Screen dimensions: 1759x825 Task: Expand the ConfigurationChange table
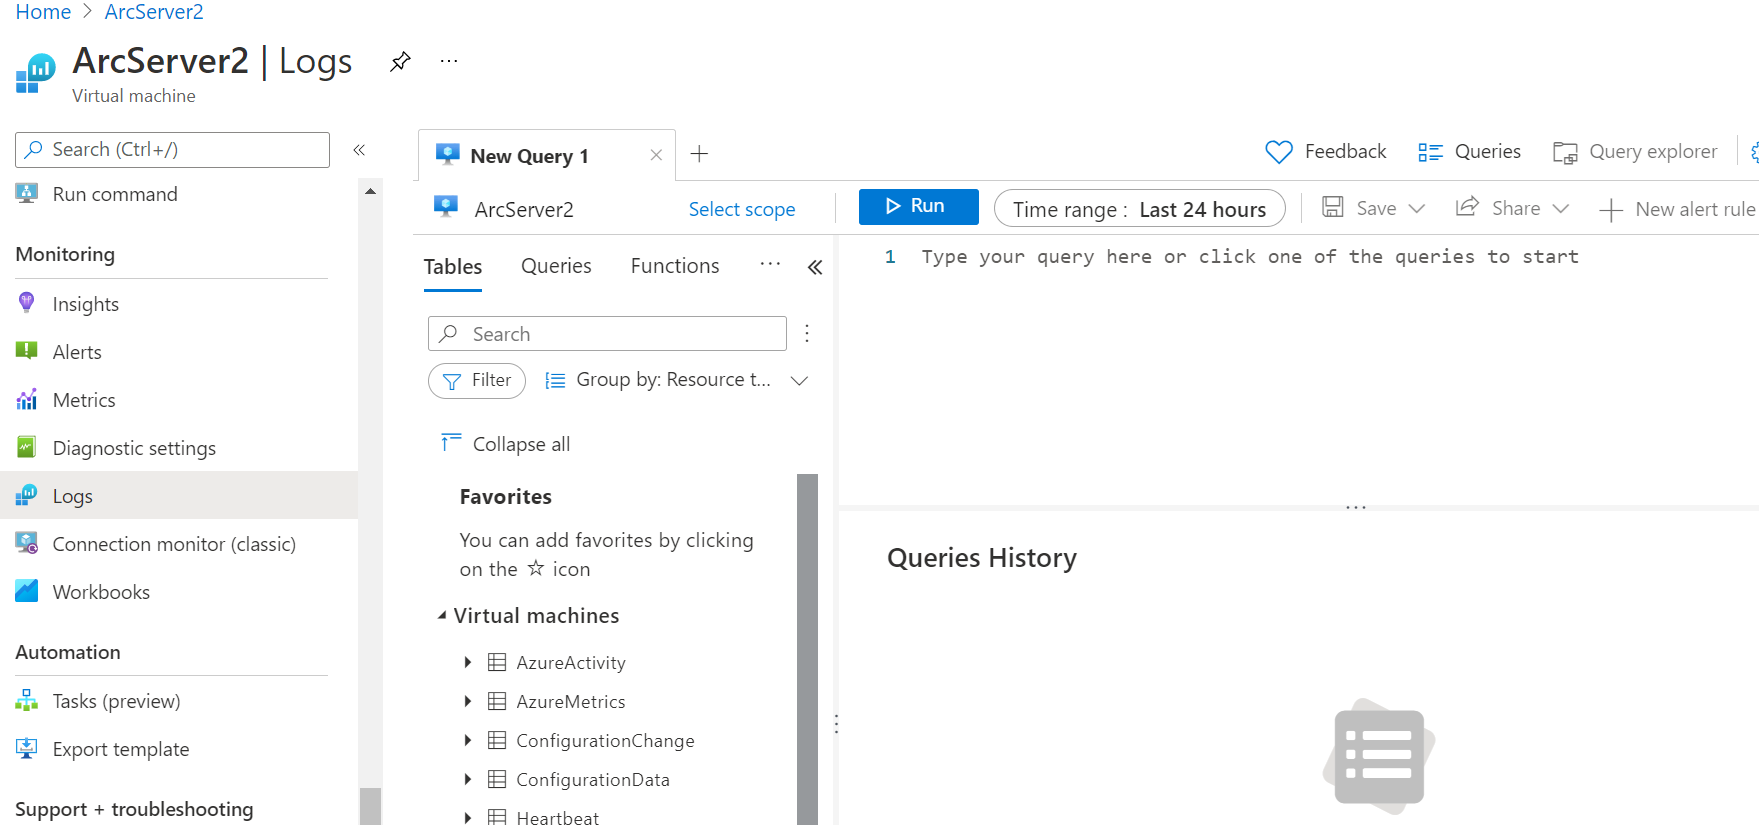point(467,740)
